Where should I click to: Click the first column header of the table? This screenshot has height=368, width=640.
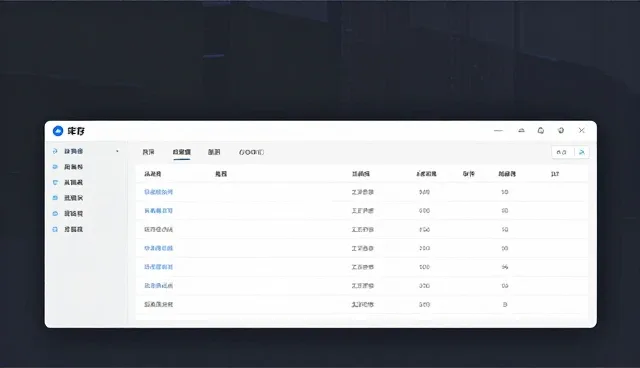pyautogui.click(x=153, y=174)
